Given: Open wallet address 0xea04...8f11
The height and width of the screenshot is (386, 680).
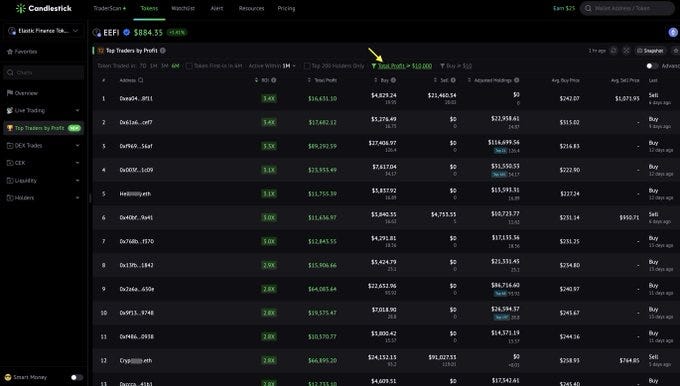Looking at the screenshot, I should click(x=136, y=98).
